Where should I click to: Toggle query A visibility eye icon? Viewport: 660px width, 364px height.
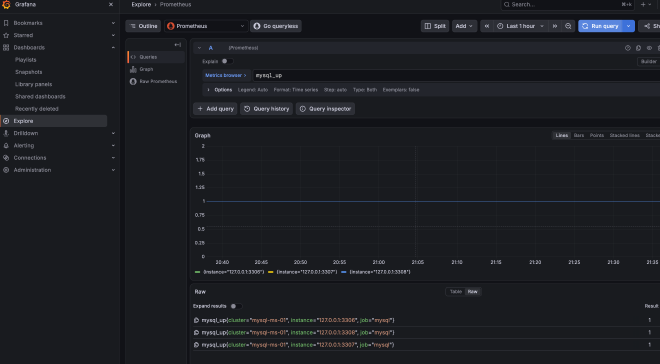click(x=649, y=48)
